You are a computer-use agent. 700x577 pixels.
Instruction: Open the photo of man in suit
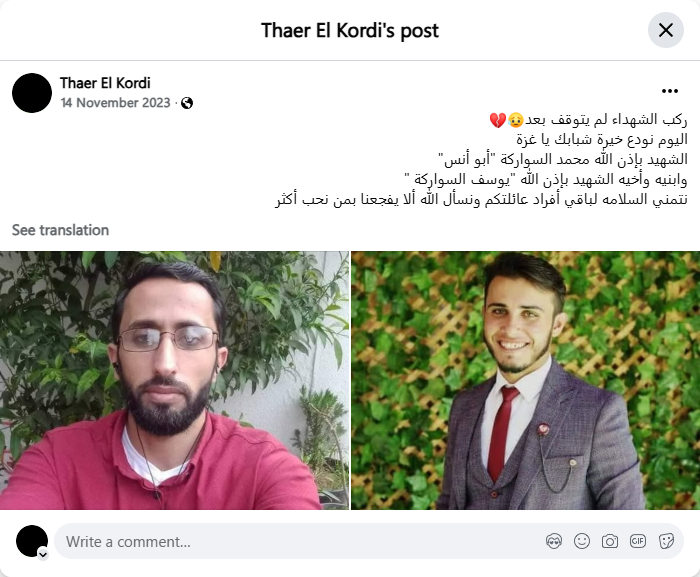pos(525,380)
